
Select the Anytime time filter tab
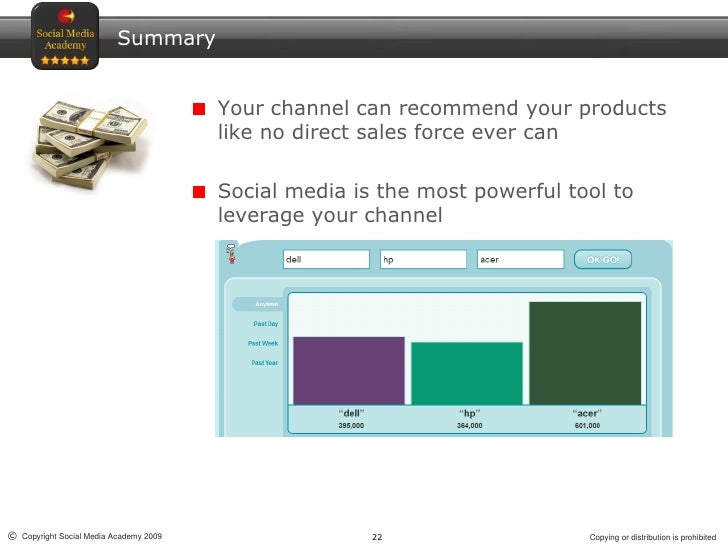258,304
